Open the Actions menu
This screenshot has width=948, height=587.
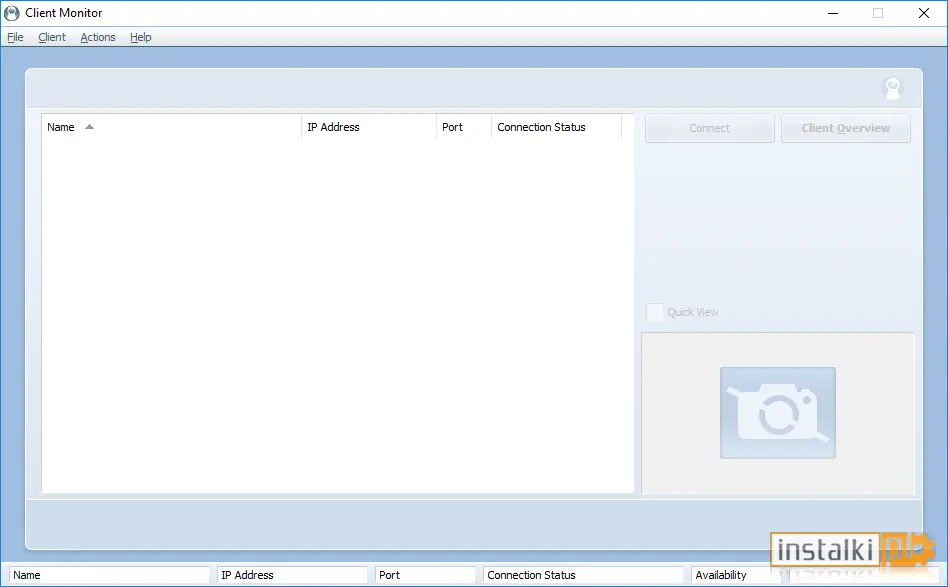click(98, 37)
